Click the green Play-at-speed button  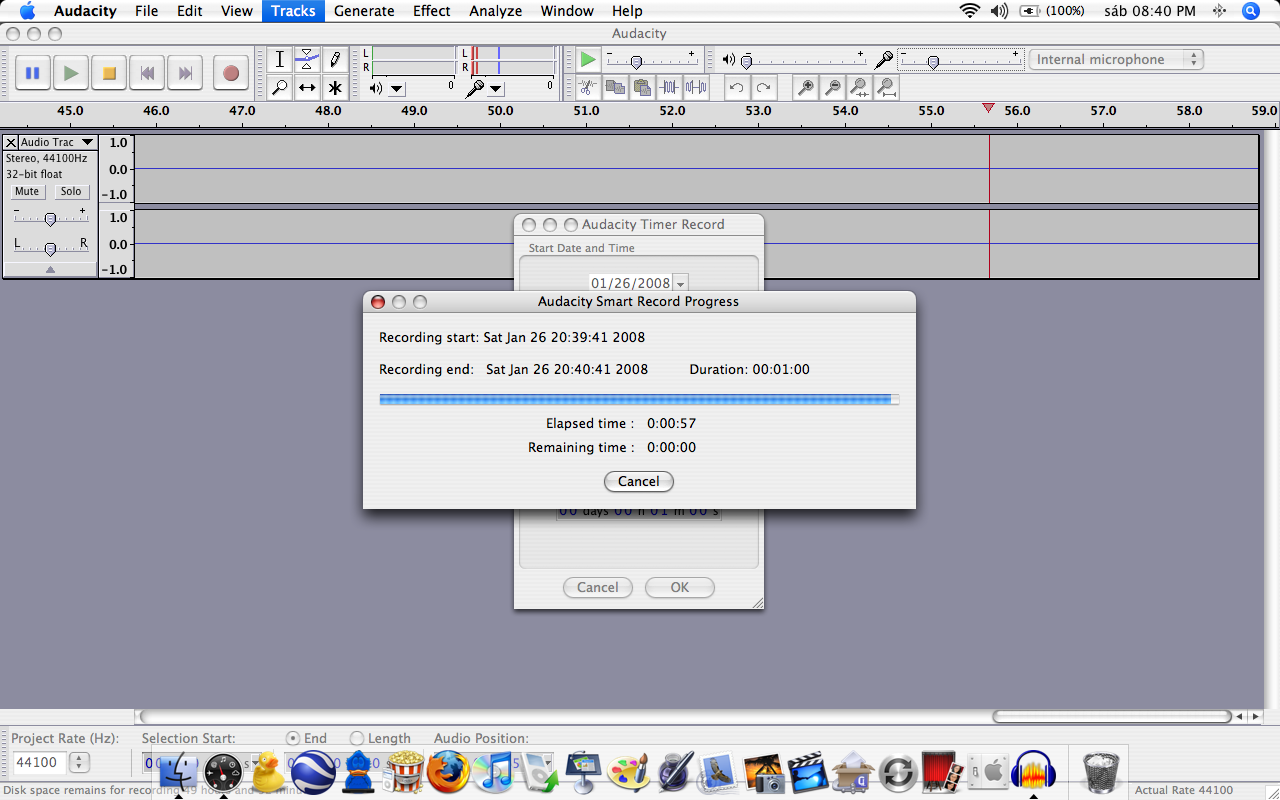point(588,59)
